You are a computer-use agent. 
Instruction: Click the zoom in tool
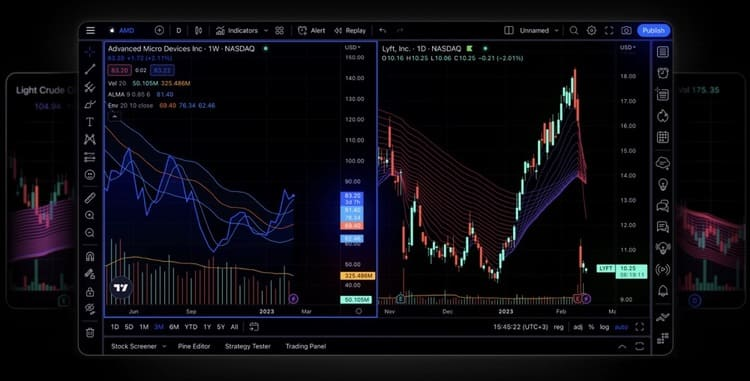90,215
